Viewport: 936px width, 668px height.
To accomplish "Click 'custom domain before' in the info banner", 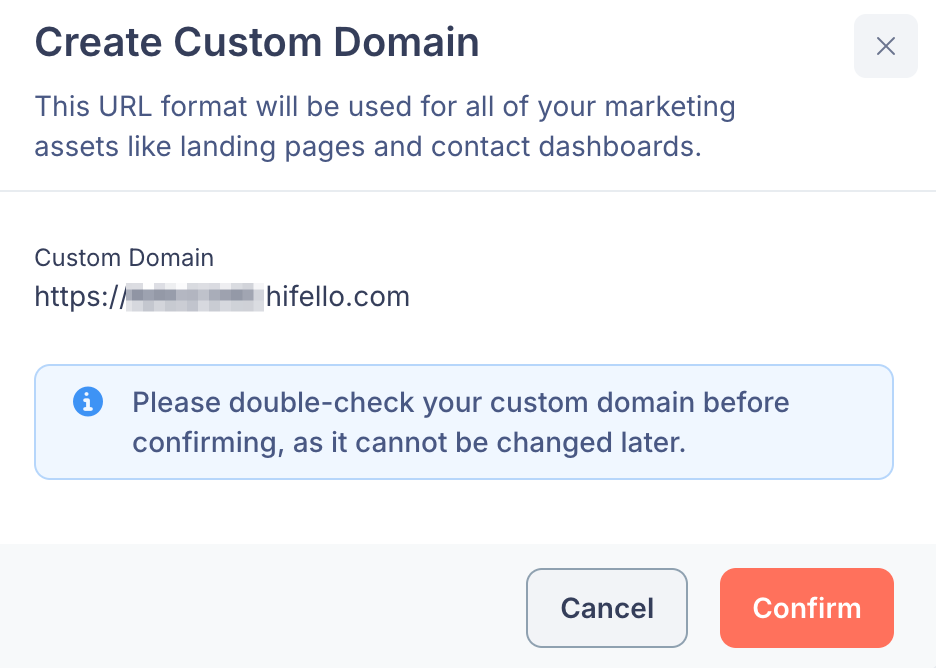I will 640,403.
